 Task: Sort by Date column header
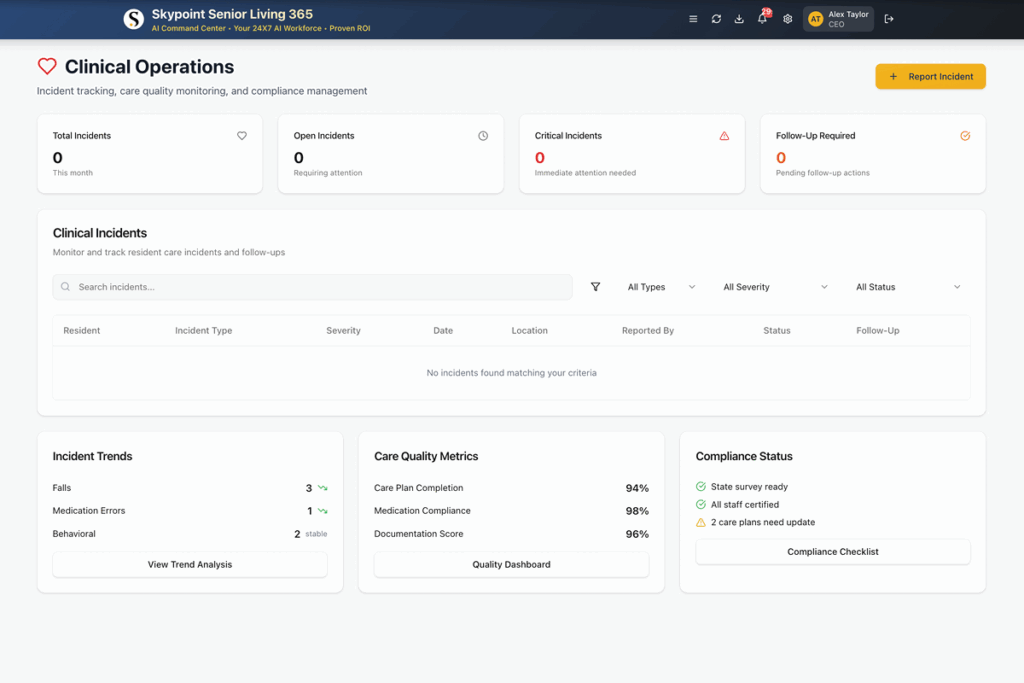click(443, 330)
